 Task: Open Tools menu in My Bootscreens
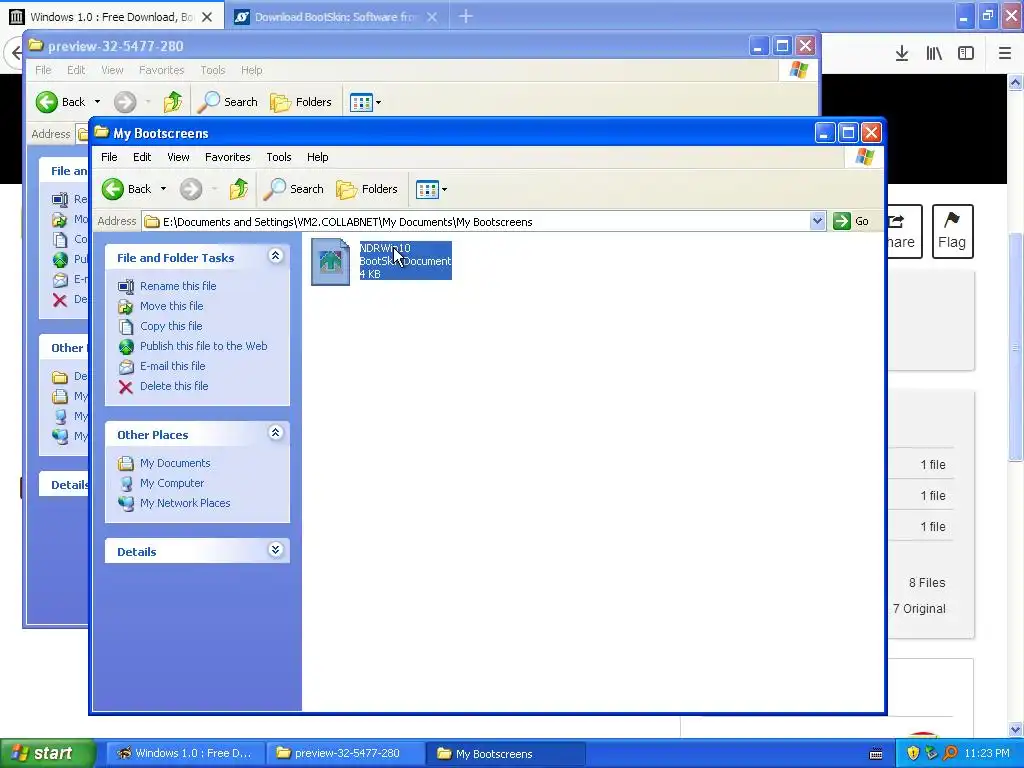click(278, 157)
